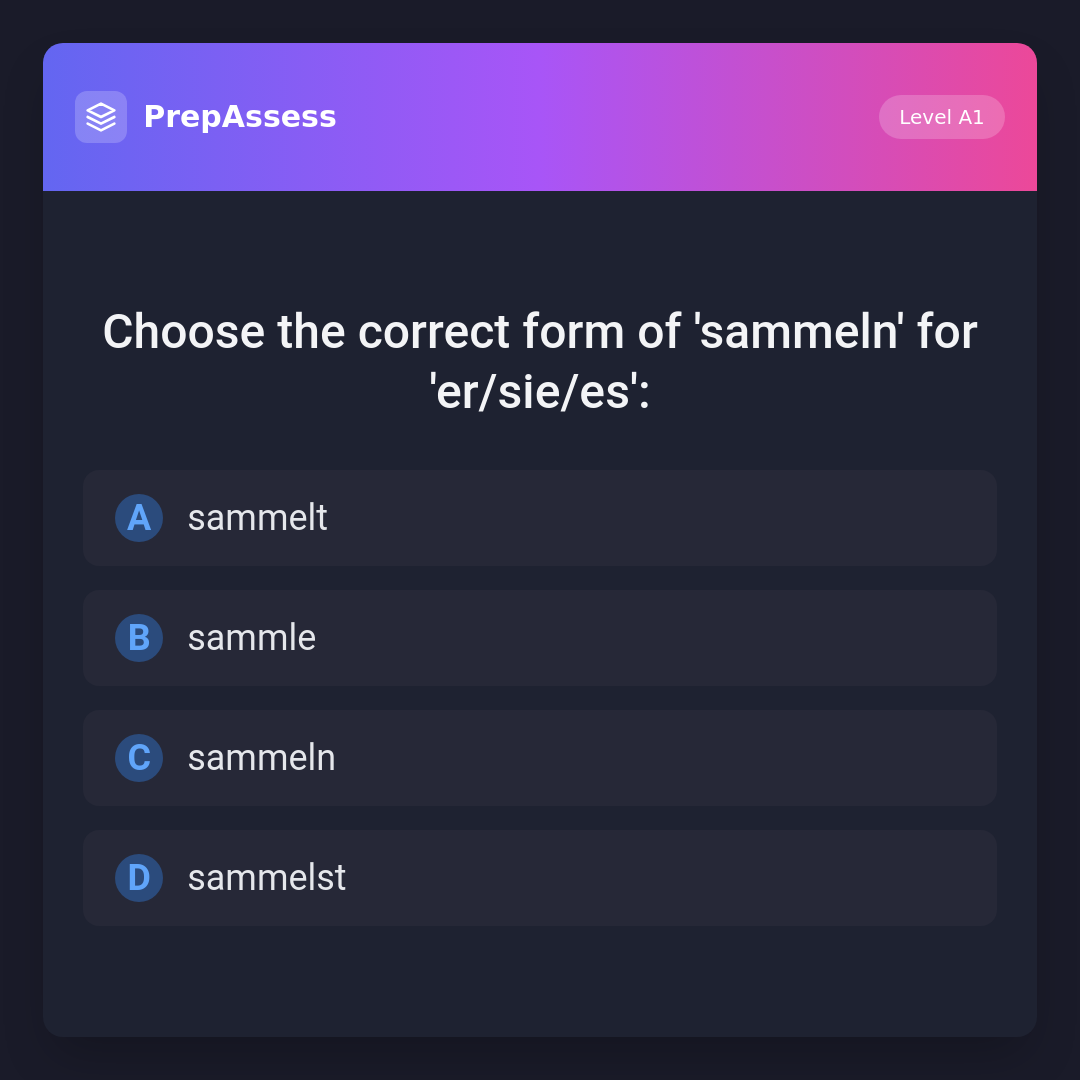Click empty card area below option D
The image size is (1080, 1080).
click(540, 980)
